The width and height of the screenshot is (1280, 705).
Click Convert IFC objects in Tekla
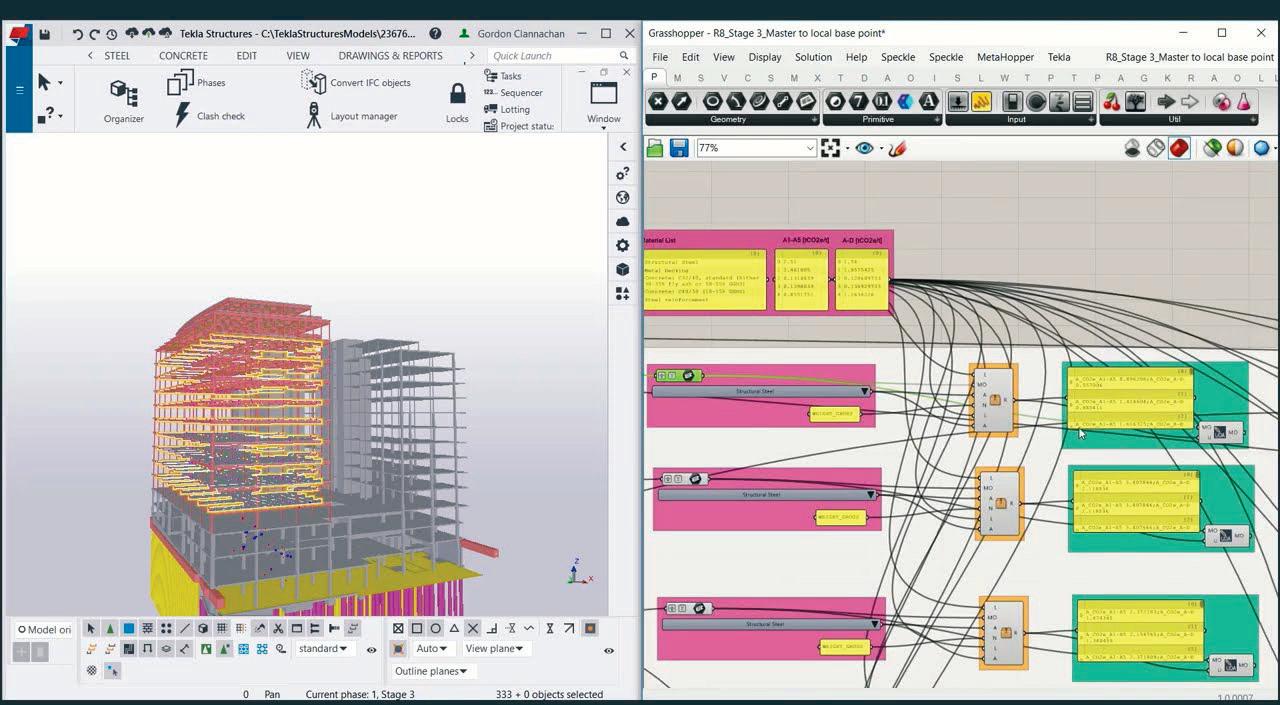[x=356, y=82]
